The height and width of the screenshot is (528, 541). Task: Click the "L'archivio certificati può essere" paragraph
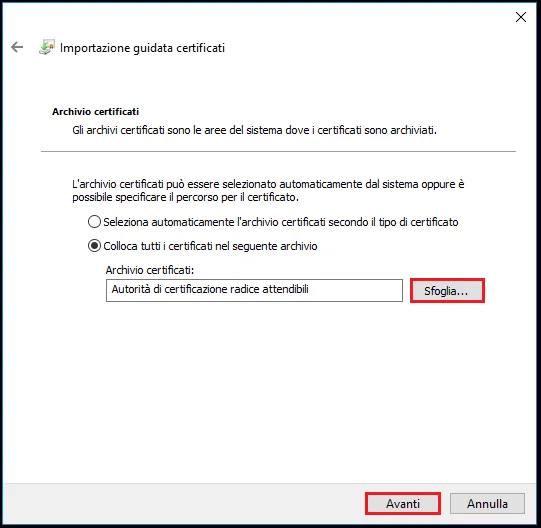click(268, 190)
